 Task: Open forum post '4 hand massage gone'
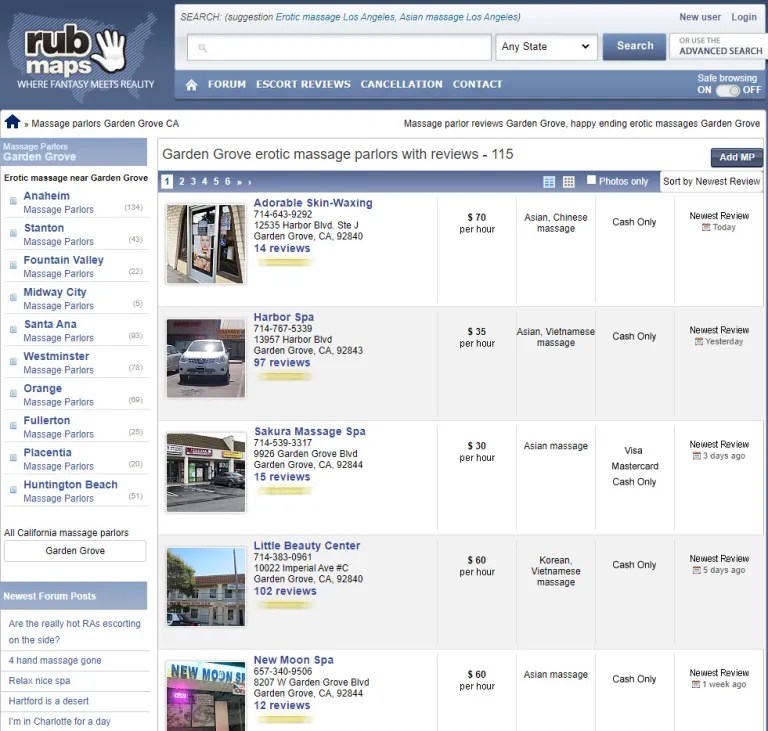coord(55,660)
